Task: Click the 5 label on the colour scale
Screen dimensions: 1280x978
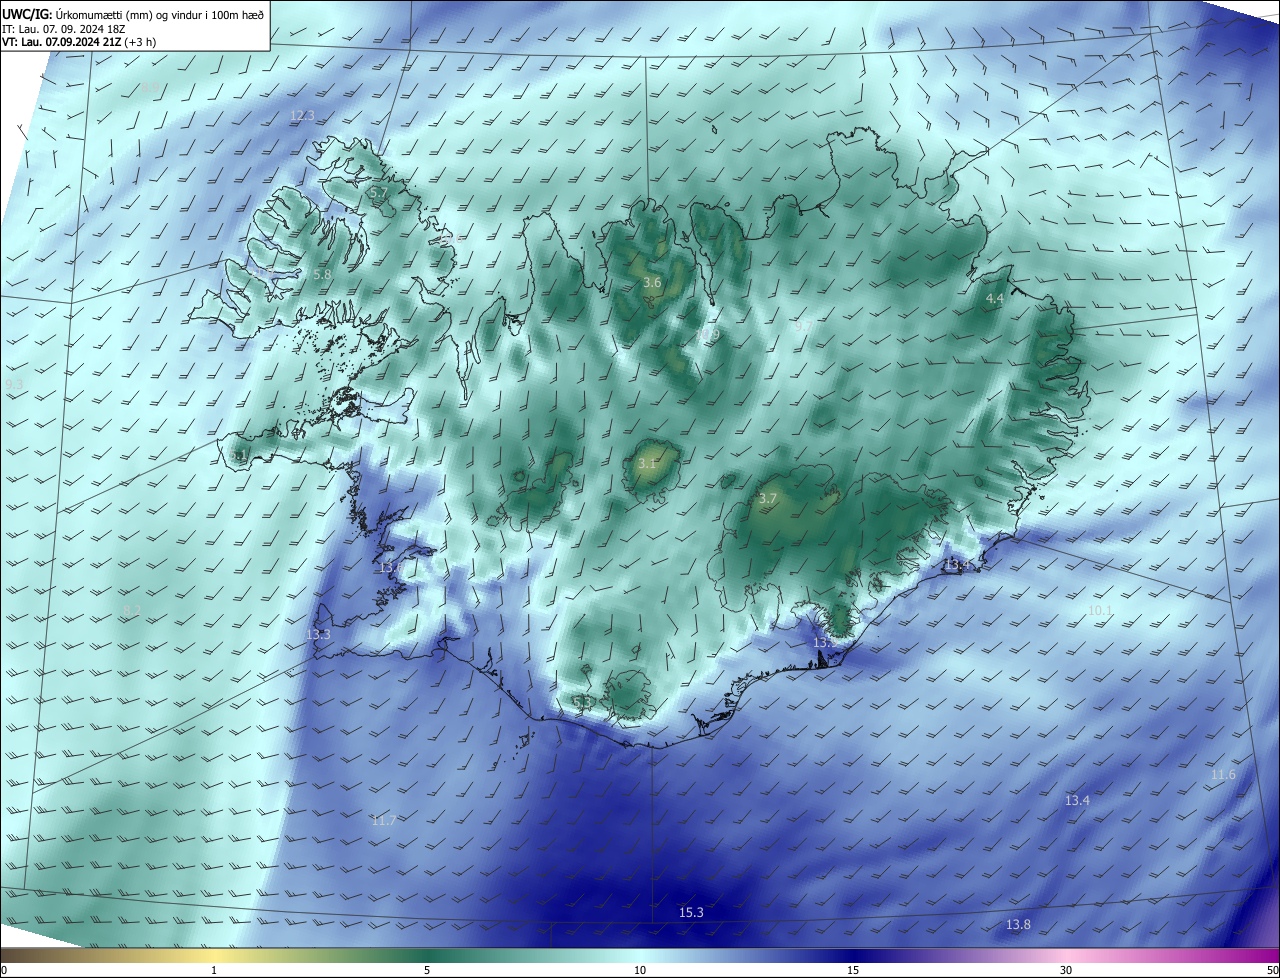Action: click(427, 970)
